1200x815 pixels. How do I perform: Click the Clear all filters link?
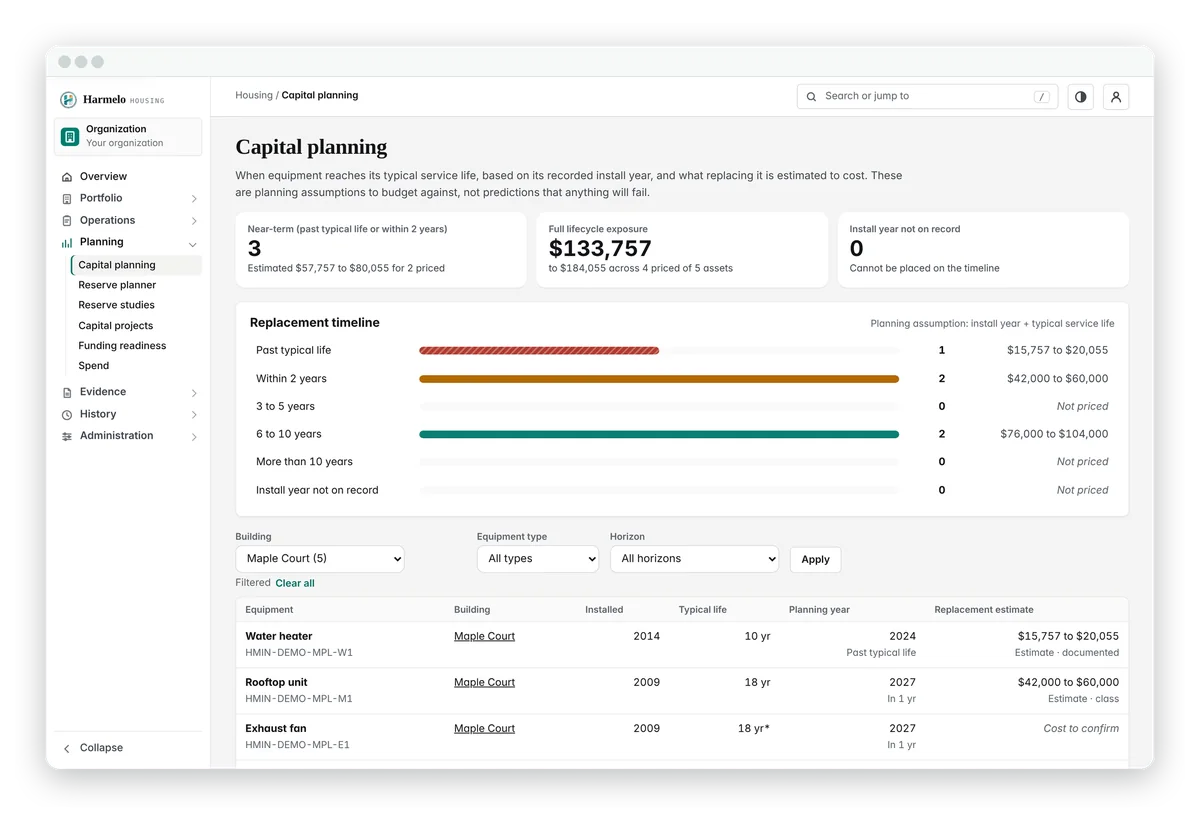pos(295,583)
